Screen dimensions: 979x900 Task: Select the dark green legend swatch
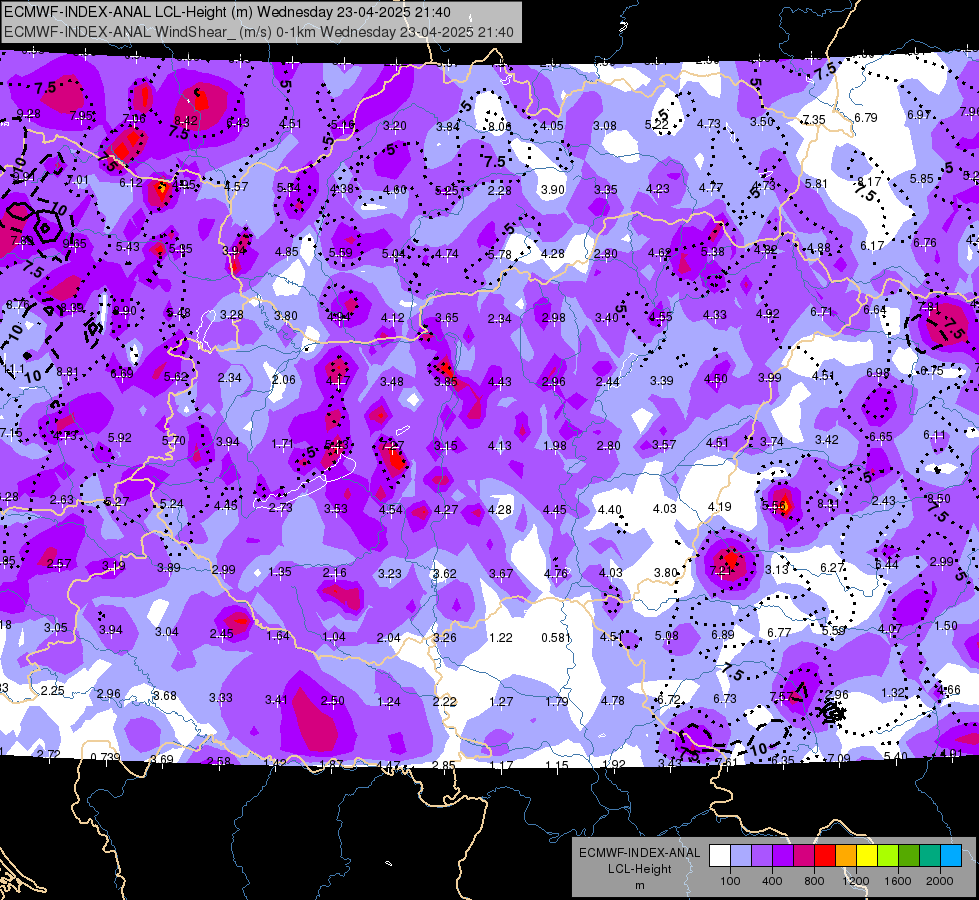[x=908, y=856]
